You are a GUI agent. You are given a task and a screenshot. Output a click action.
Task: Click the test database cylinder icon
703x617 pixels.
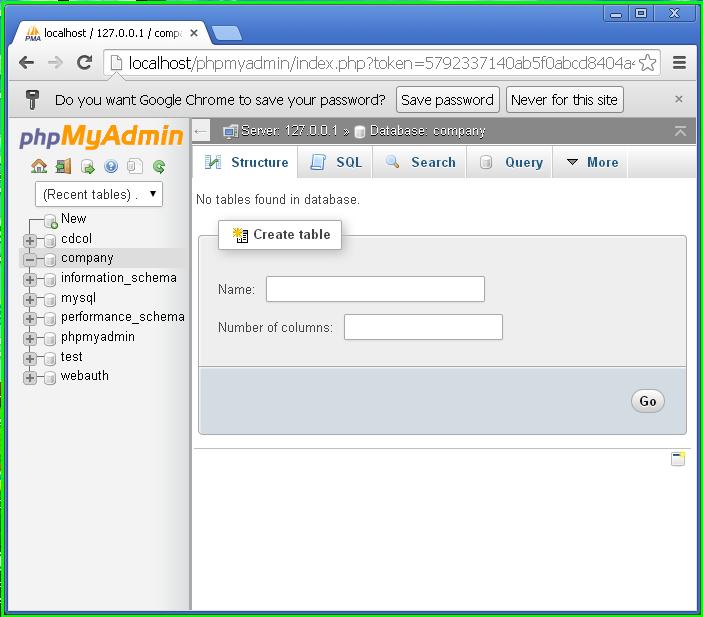point(50,358)
